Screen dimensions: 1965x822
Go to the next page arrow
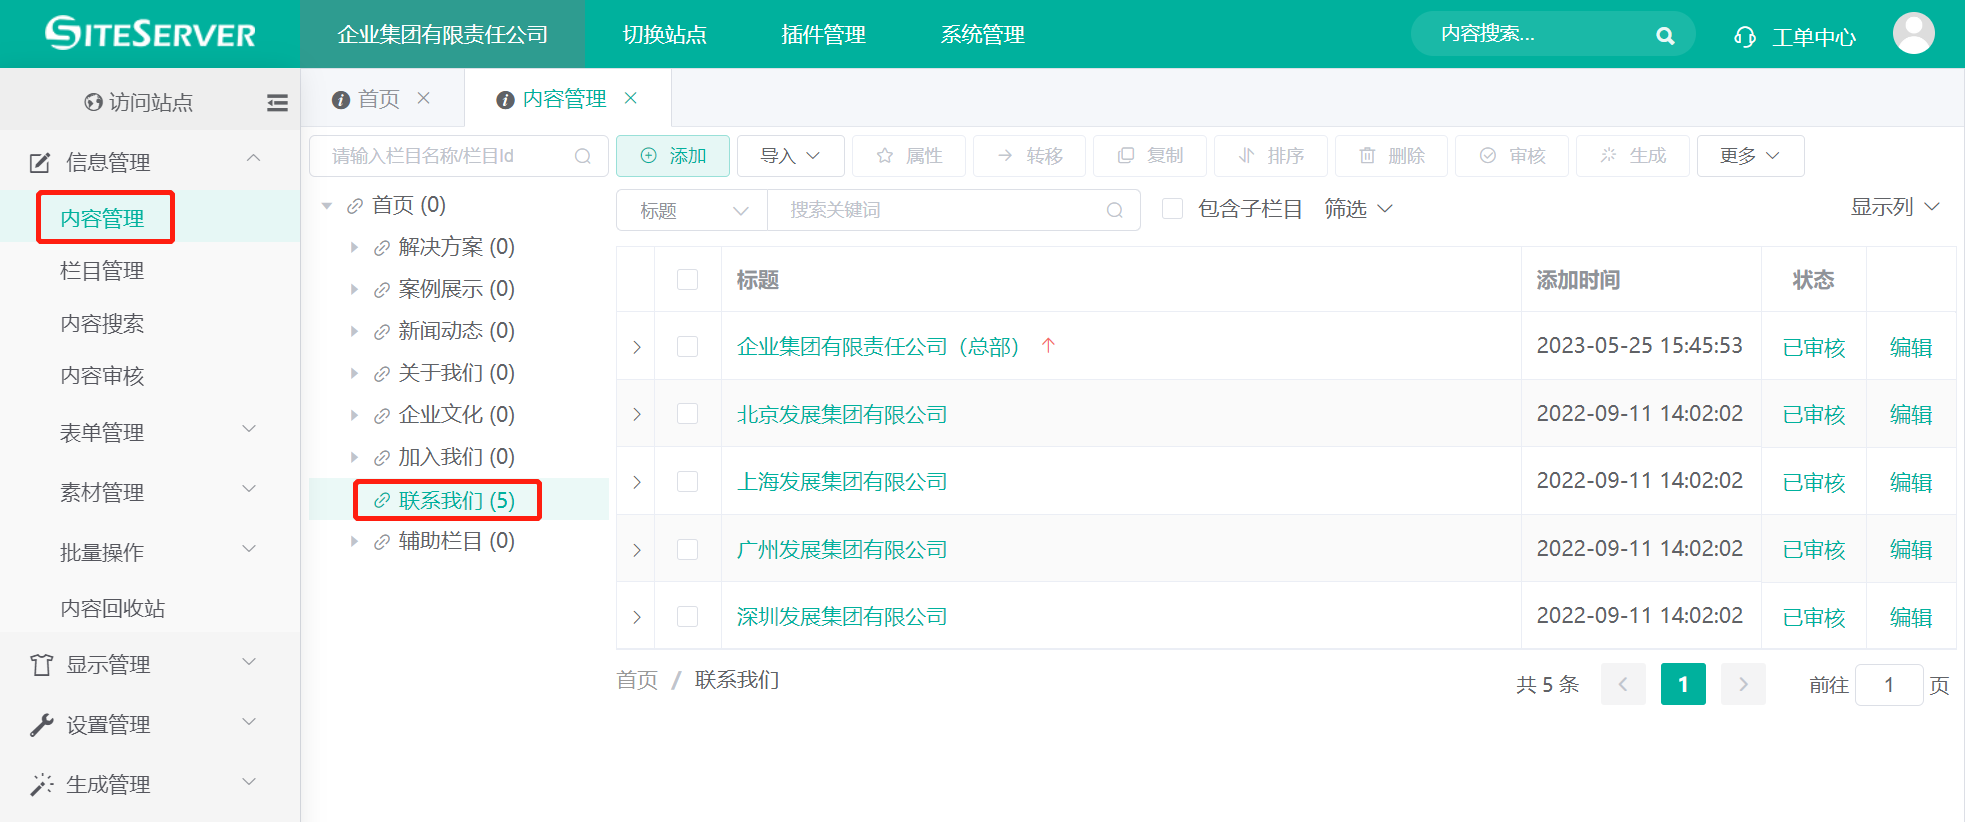pyautogui.click(x=1743, y=684)
